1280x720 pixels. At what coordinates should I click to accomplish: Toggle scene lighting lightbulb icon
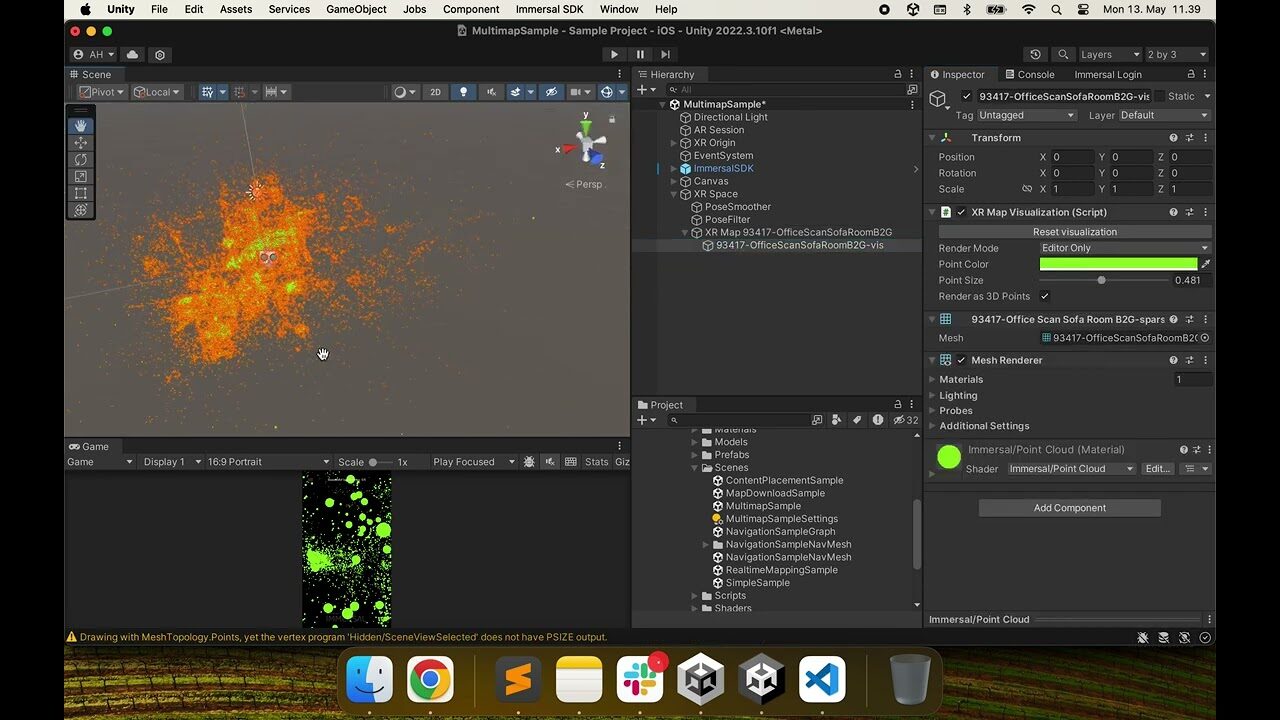463,92
